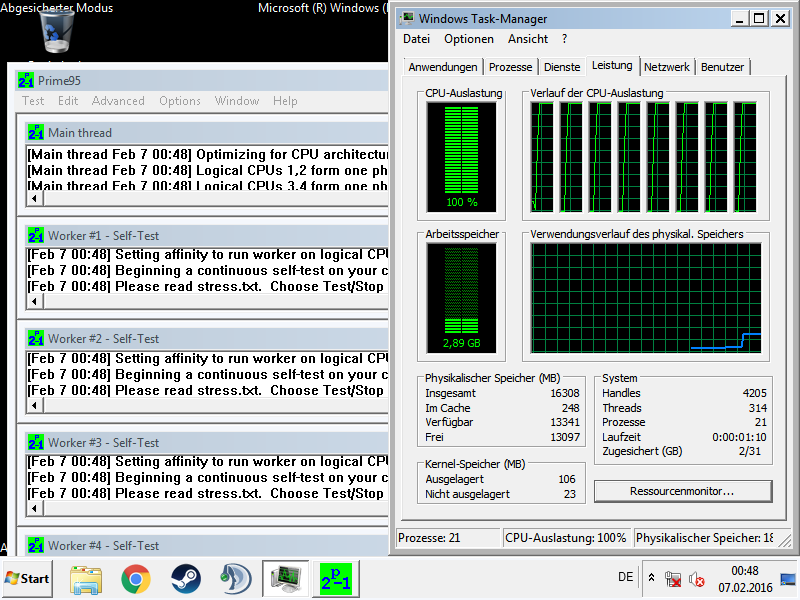Click the Laufzeit value 0:00:01:10
This screenshot has width=800, height=600.
pos(739,437)
